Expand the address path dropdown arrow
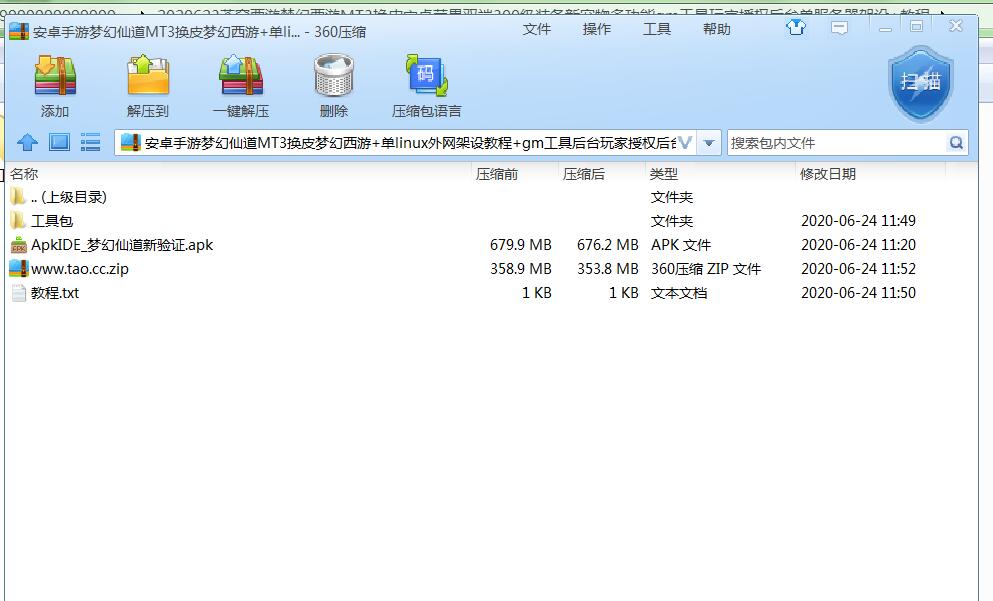Image resolution: width=993 pixels, height=601 pixels. point(709,143)
